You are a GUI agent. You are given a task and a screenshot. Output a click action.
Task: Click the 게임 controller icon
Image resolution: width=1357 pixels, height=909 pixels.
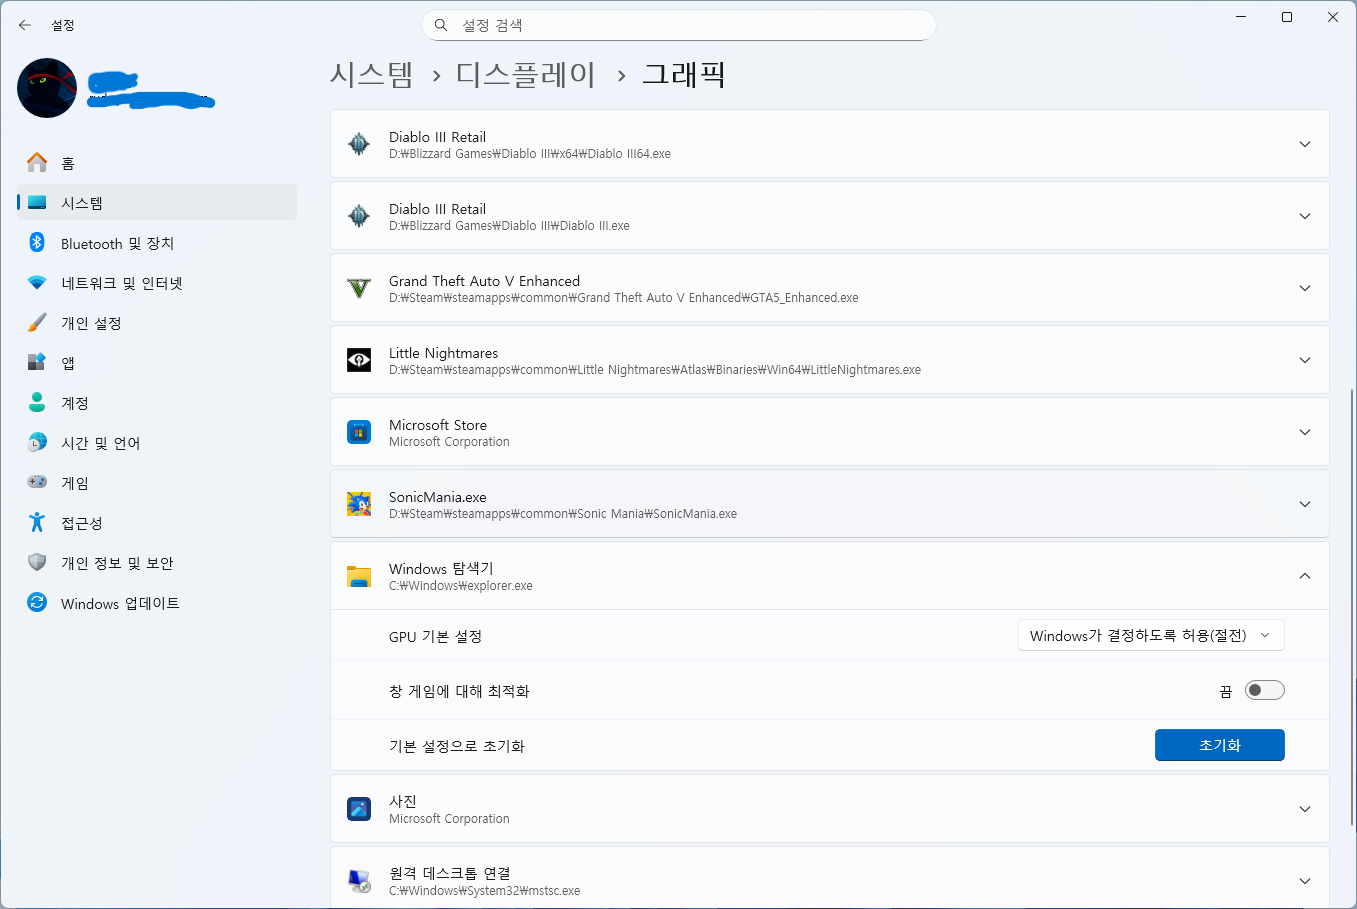click(x=37, y=482)
